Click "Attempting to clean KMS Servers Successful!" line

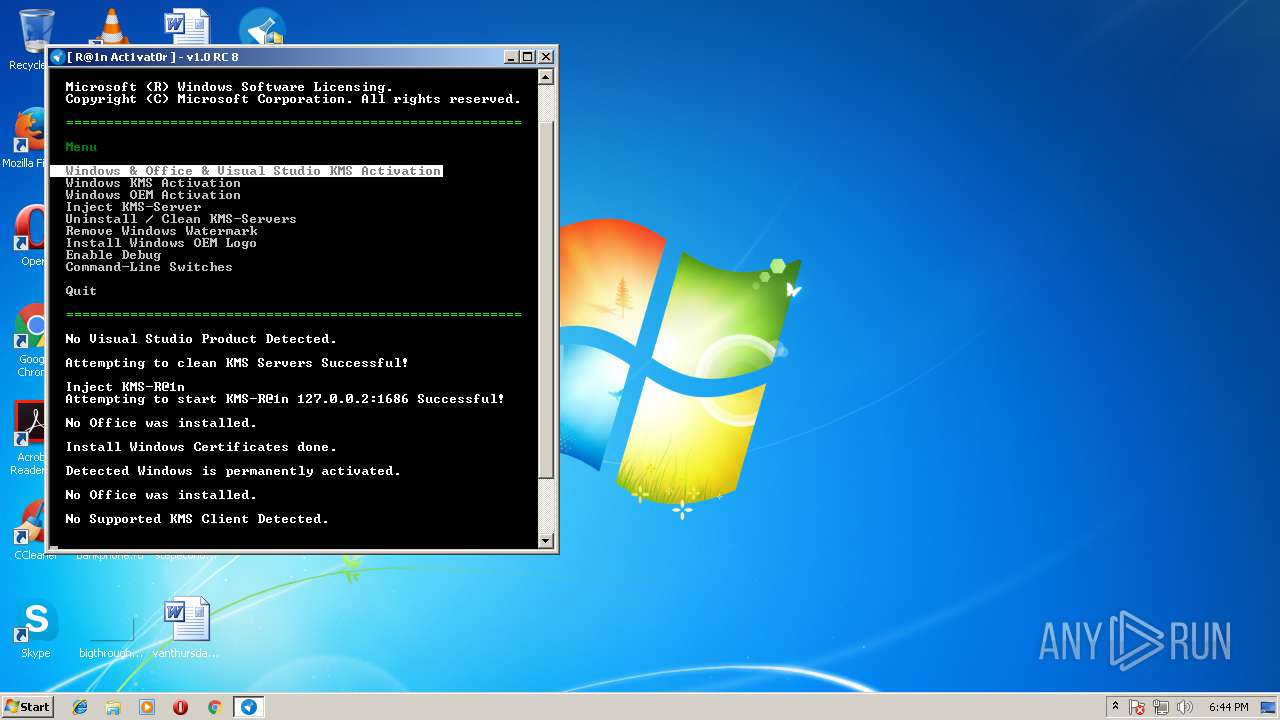point(237,363)
